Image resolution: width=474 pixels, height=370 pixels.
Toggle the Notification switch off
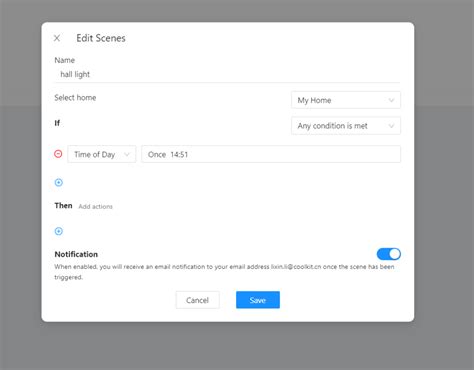(389, 254)
